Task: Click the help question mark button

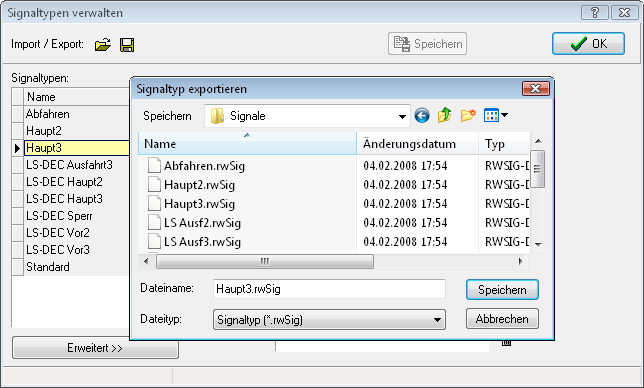Action: [595, 13]
